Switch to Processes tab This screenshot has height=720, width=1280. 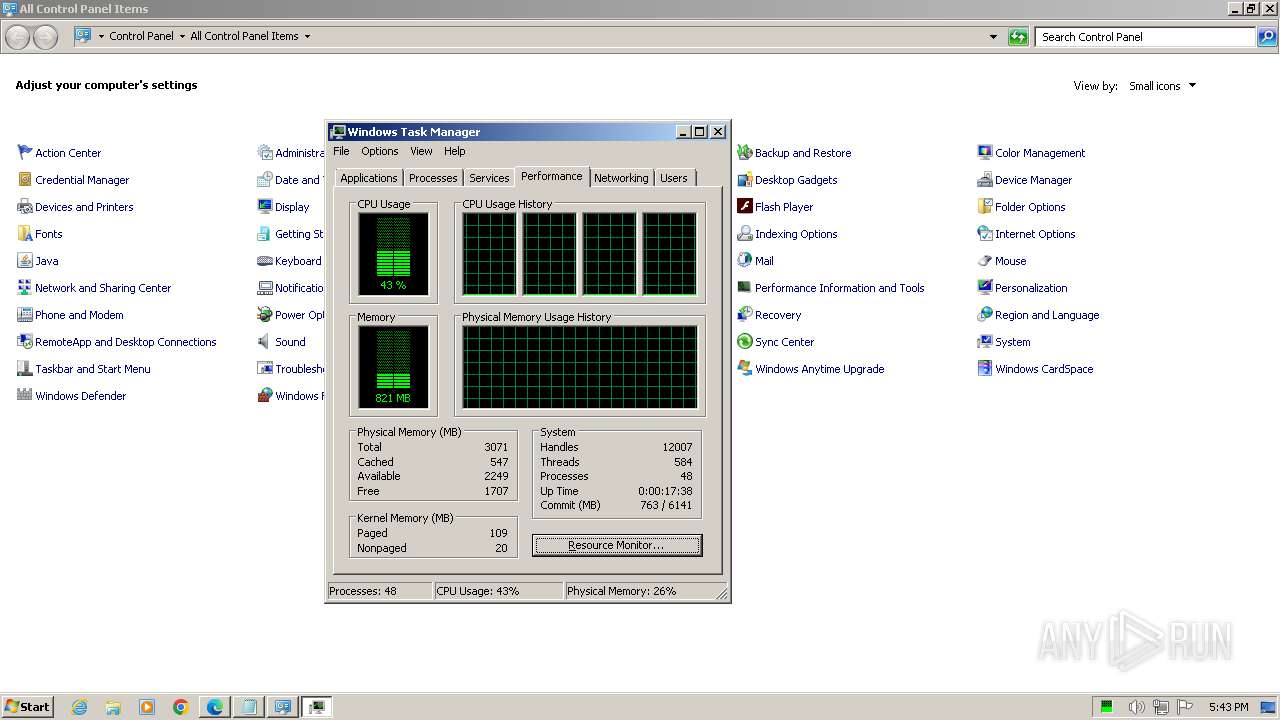click(x=433, y=178)
